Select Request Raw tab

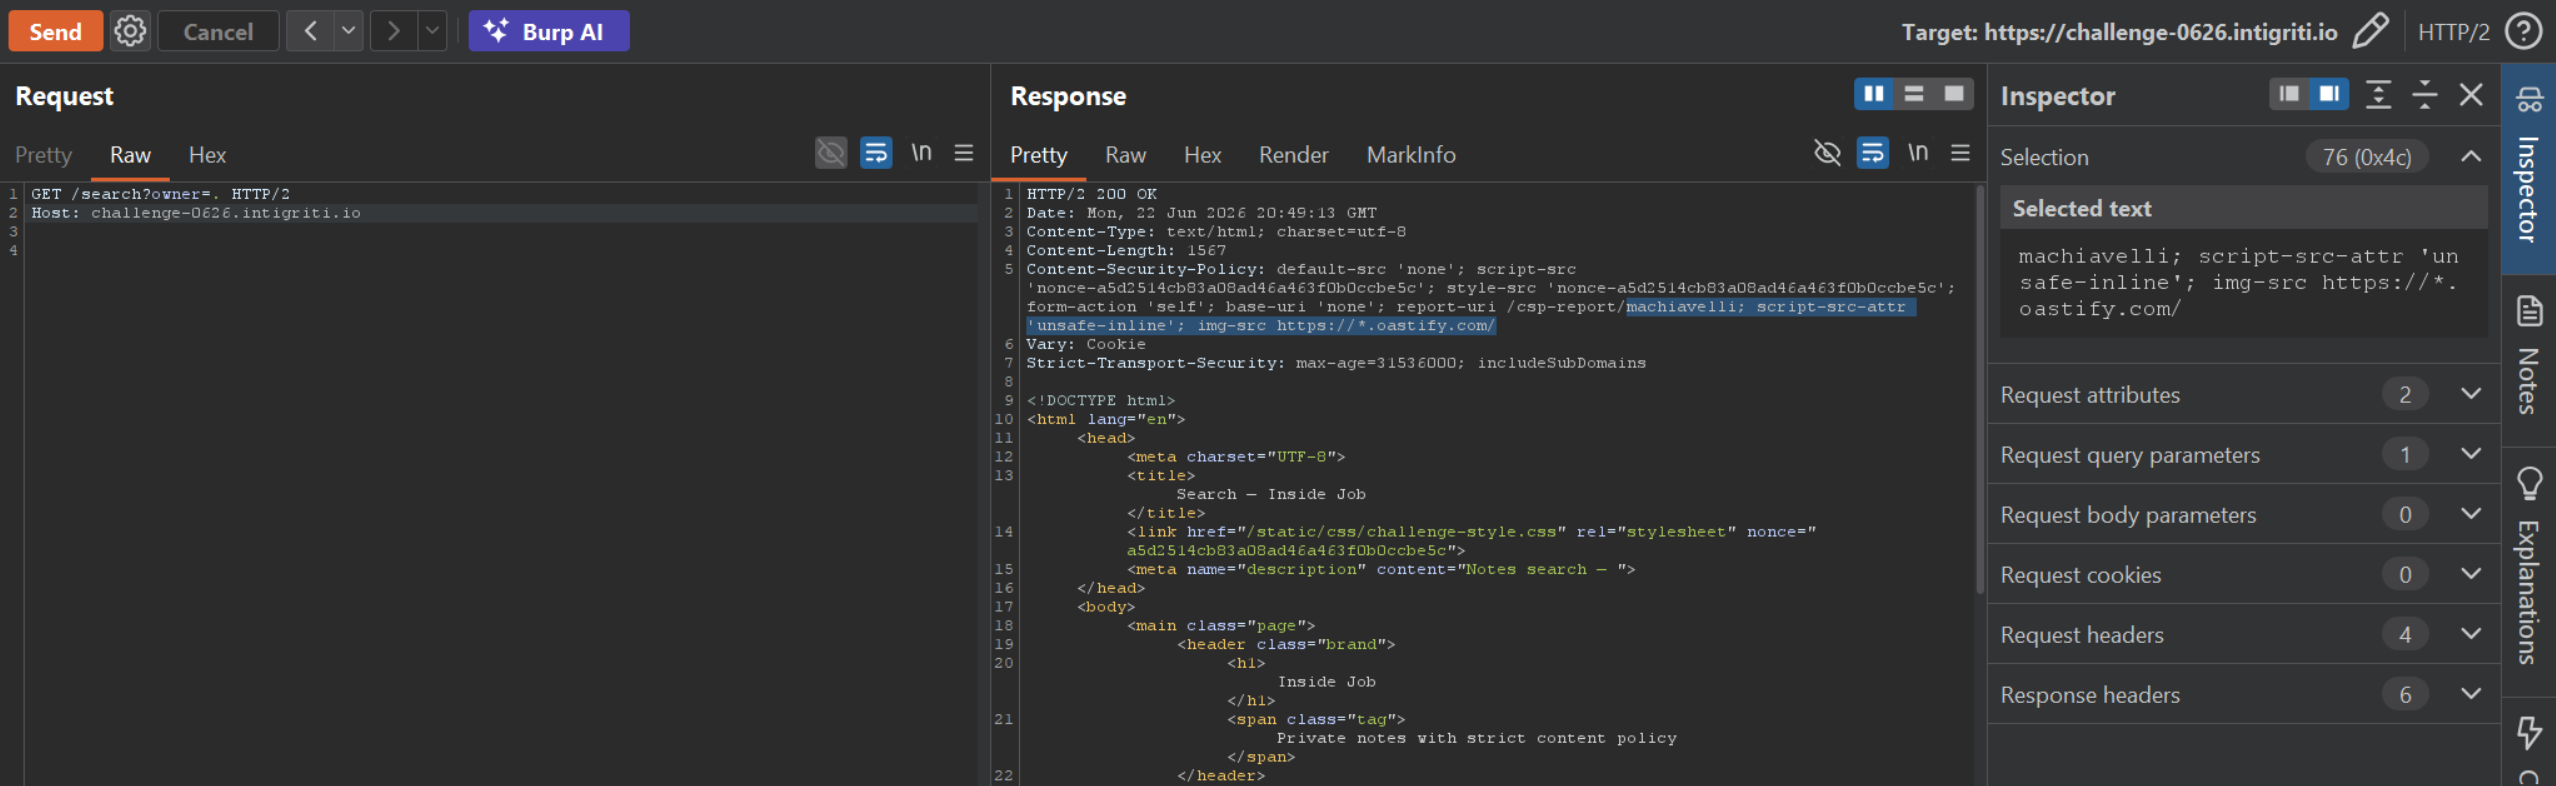point(130,155)
